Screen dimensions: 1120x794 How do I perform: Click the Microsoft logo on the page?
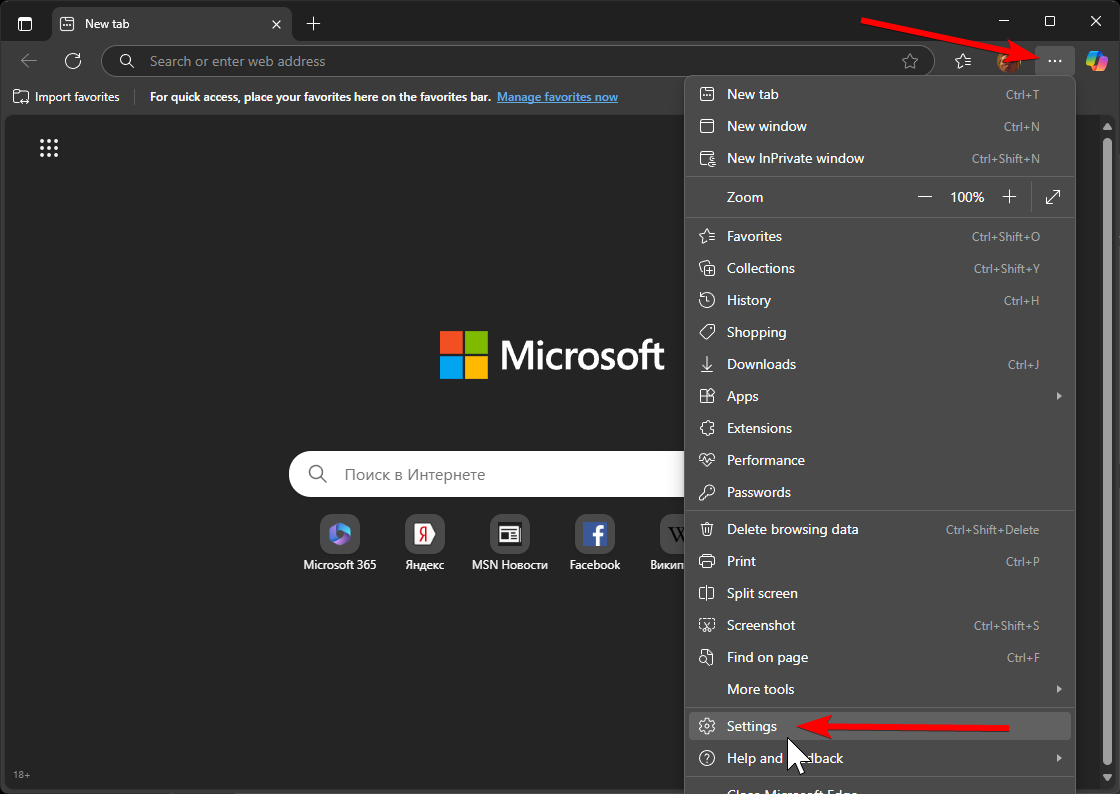[551, 355]
